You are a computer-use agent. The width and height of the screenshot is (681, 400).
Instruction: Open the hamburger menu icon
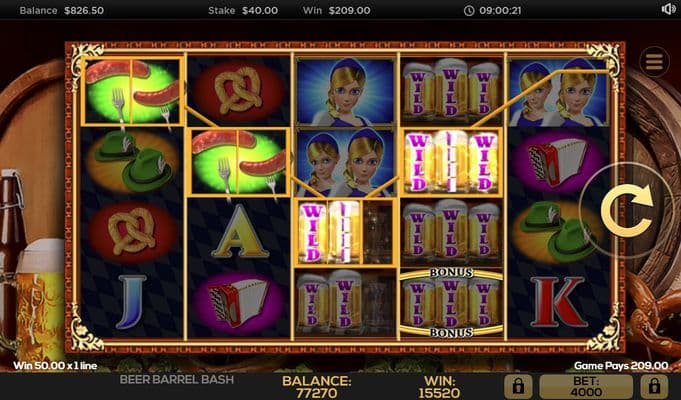(654, 62)
